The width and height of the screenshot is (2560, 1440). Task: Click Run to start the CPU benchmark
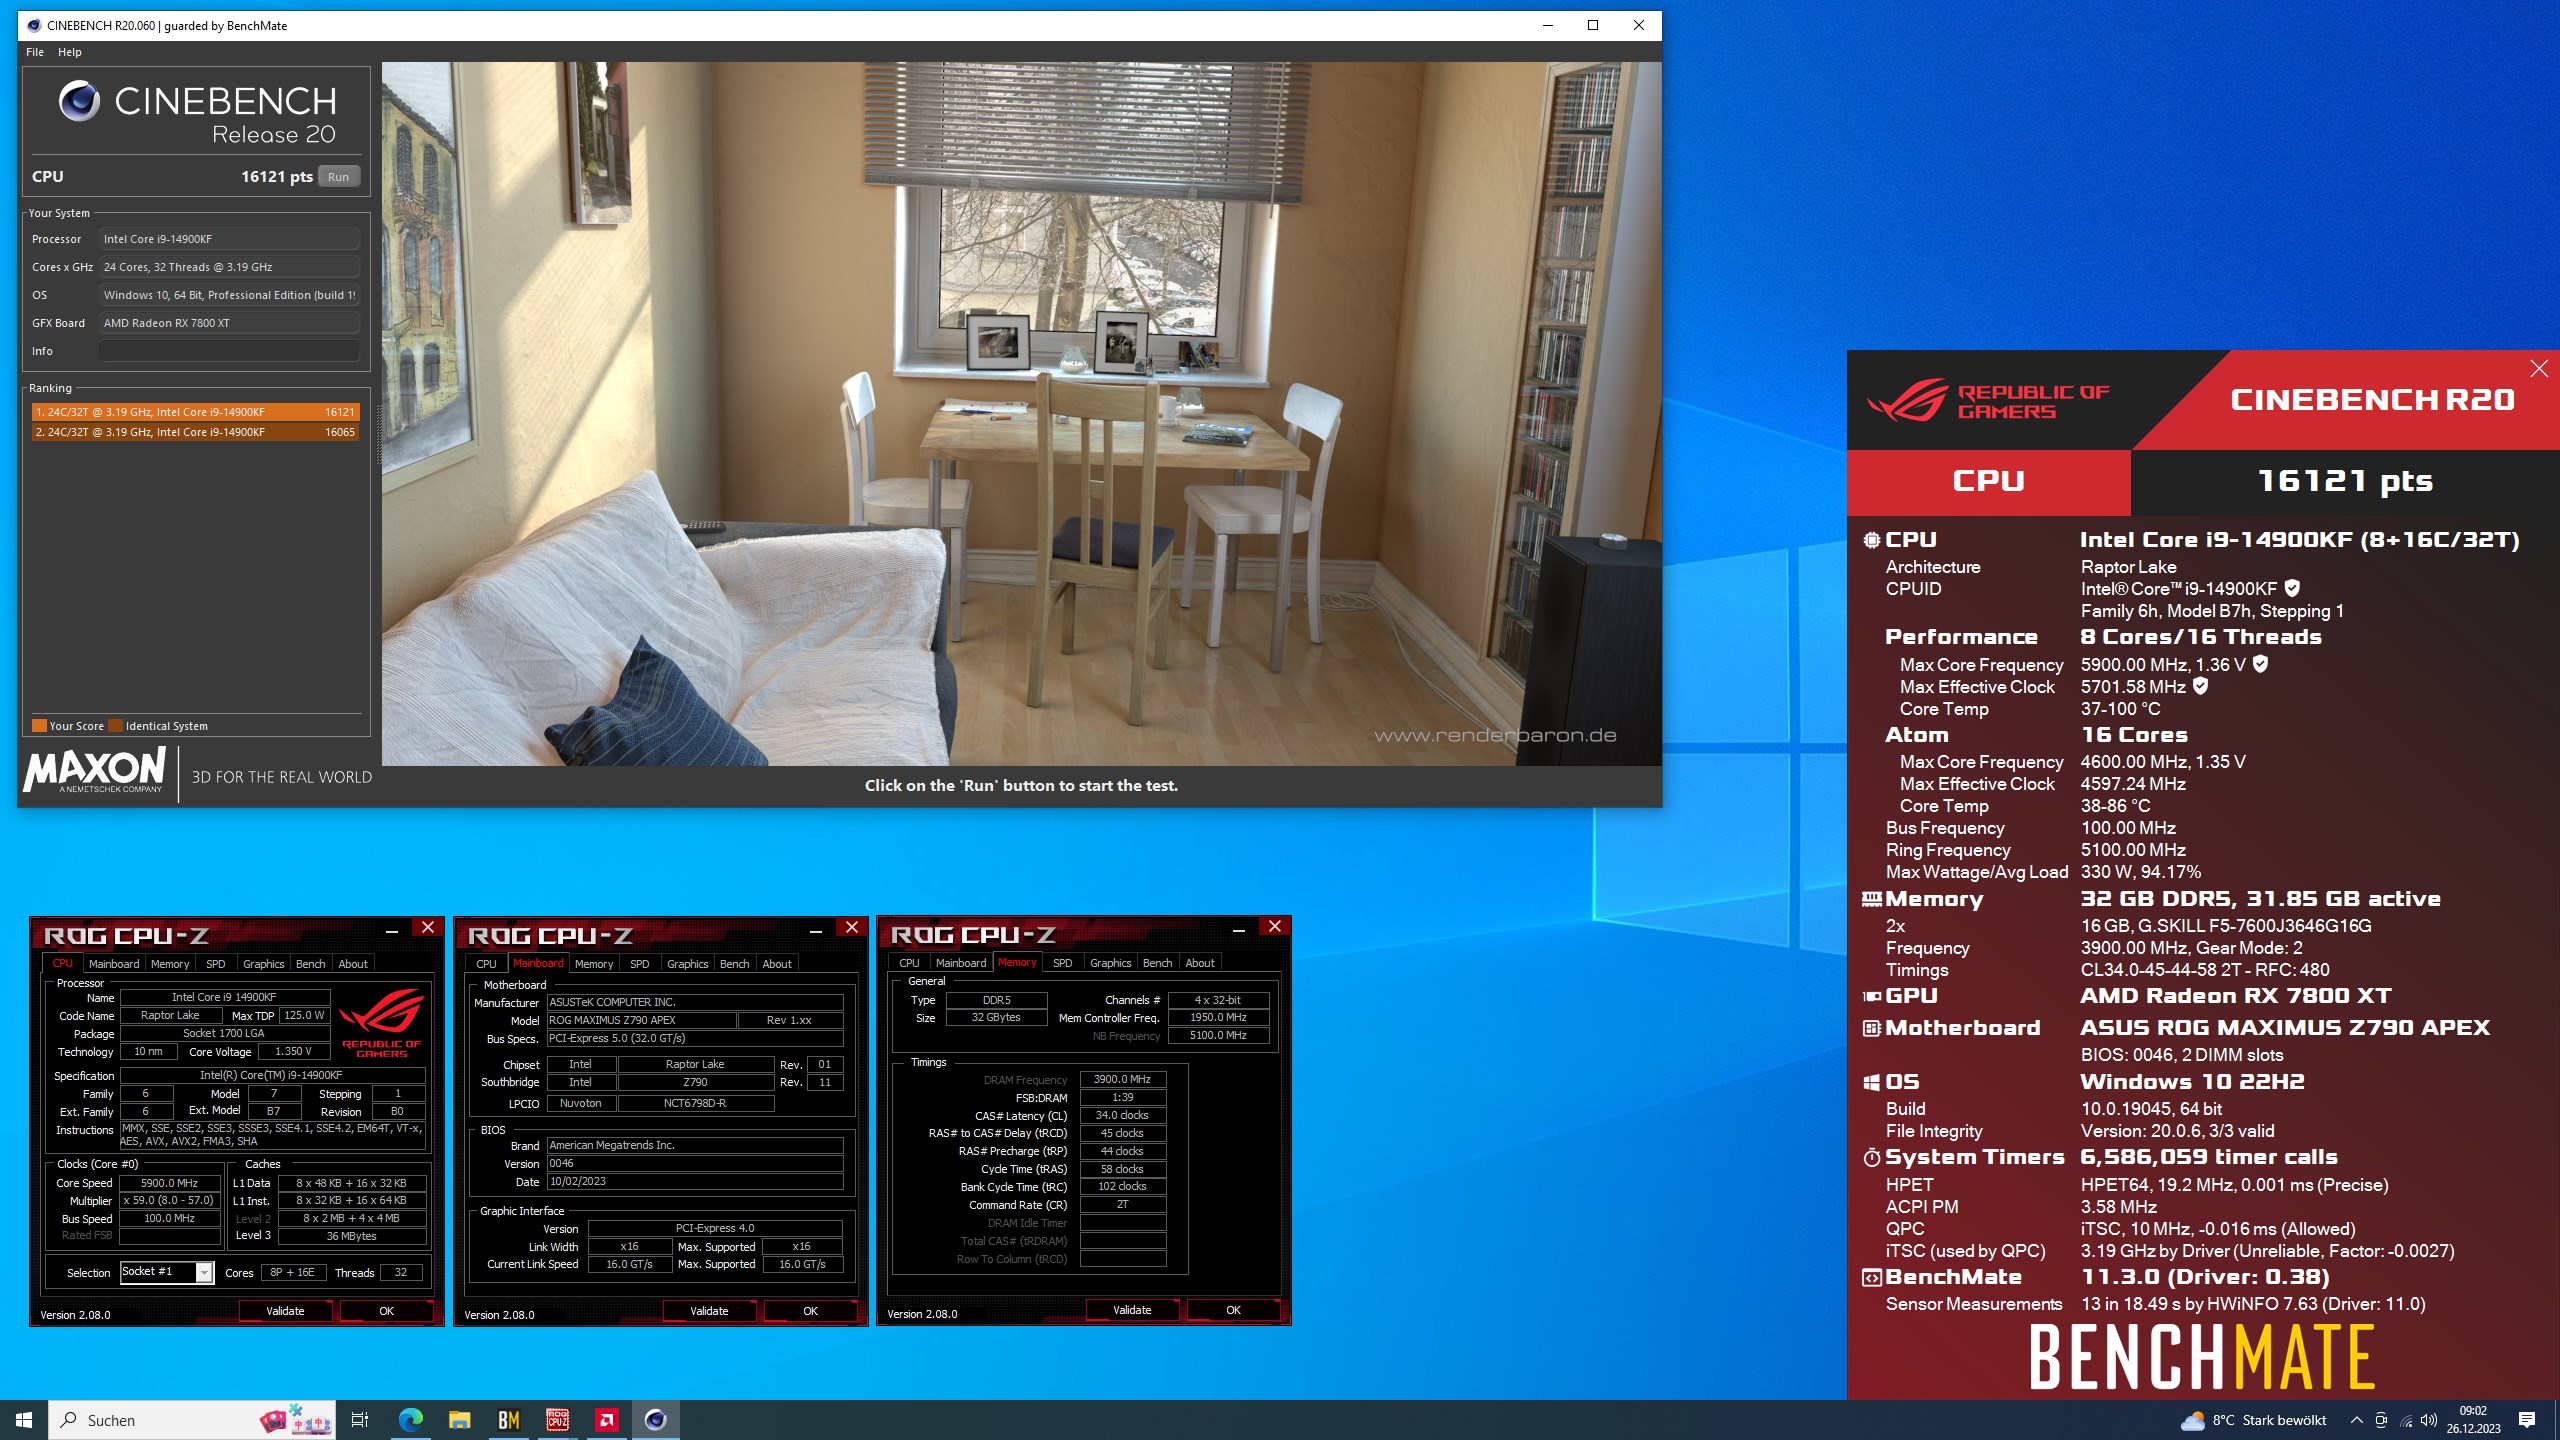[339, 177]
